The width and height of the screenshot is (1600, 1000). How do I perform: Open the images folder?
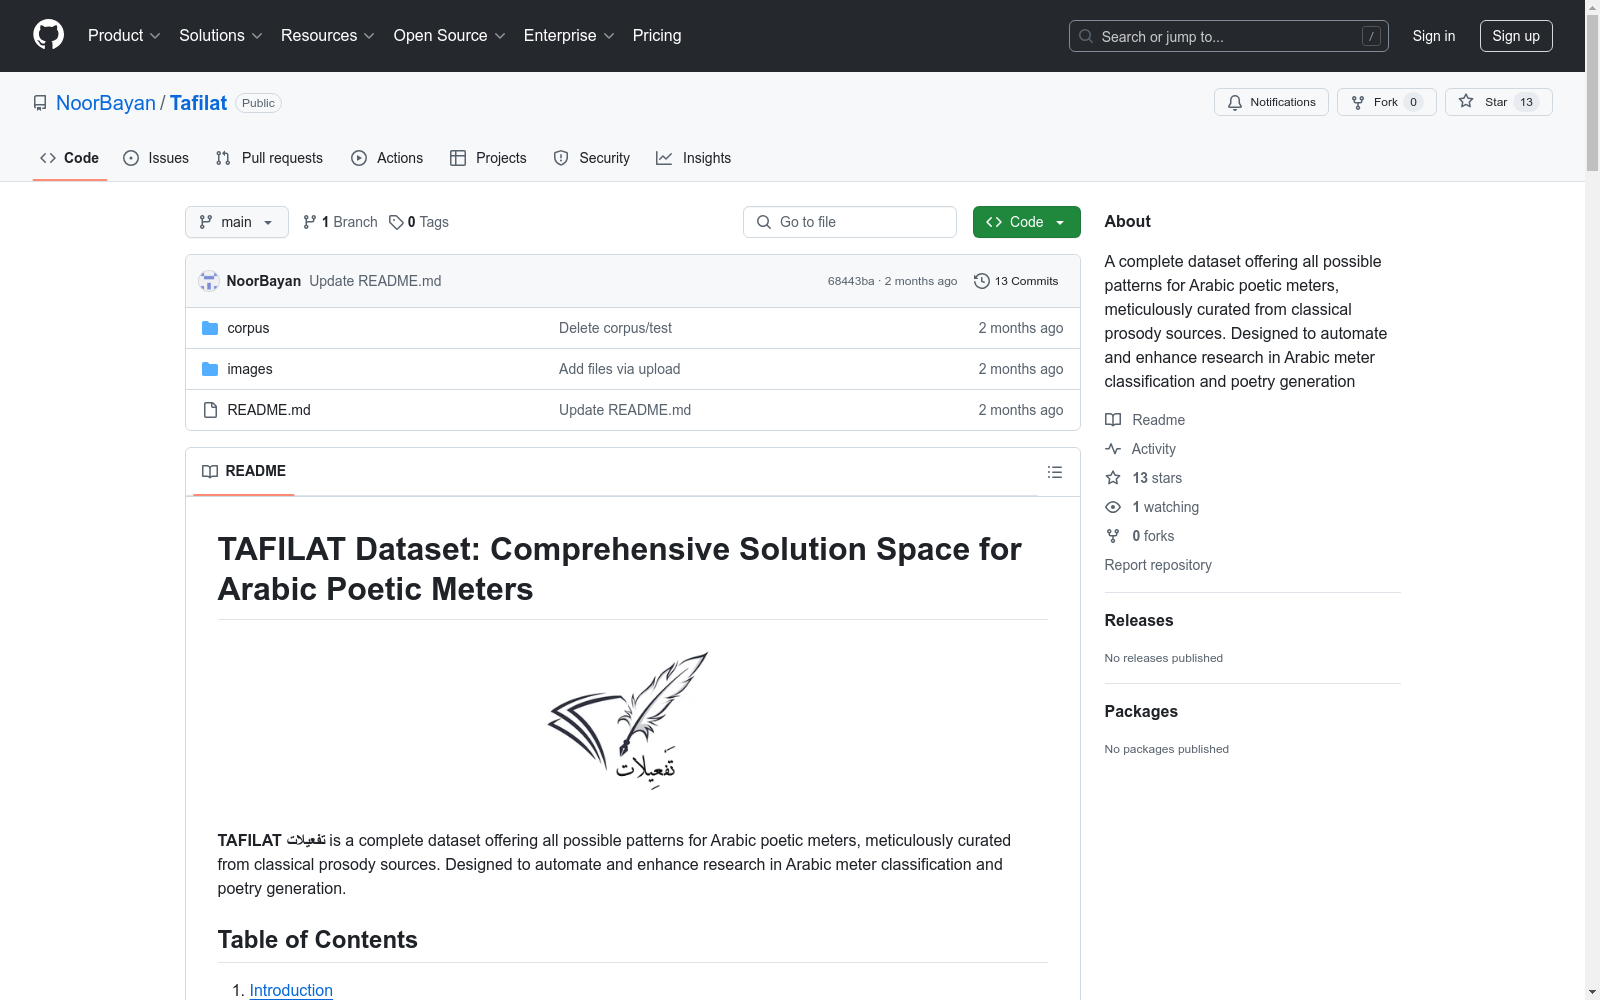pyautogui.click(x=250, y=369)
